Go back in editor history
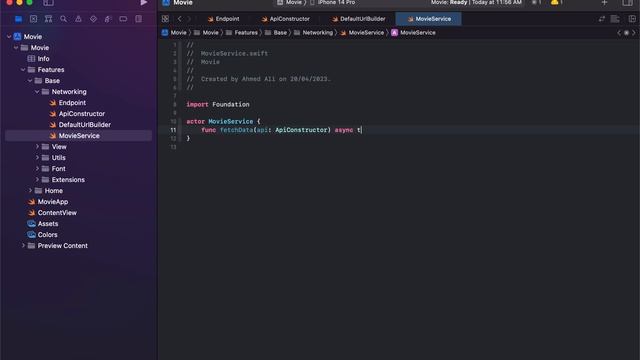Image resolution: width=640 pixels, height=360 pixels. pos(180,19)
